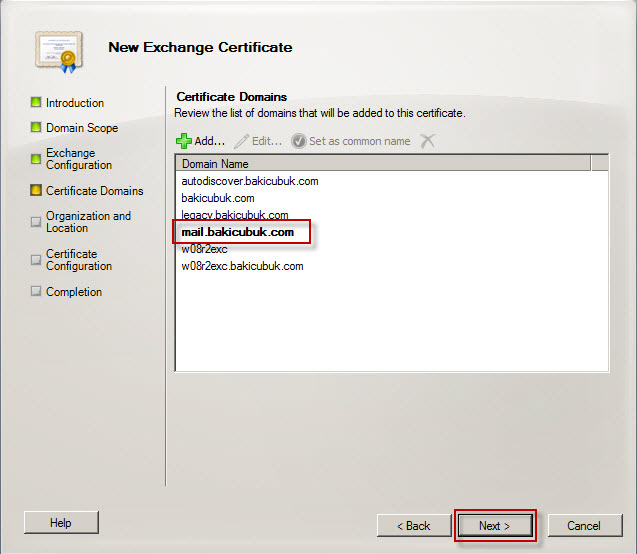Click the gray Organization and Location step indicator
Screen dimensions: 637x554
pyautogui.click(x=36, y=222)
